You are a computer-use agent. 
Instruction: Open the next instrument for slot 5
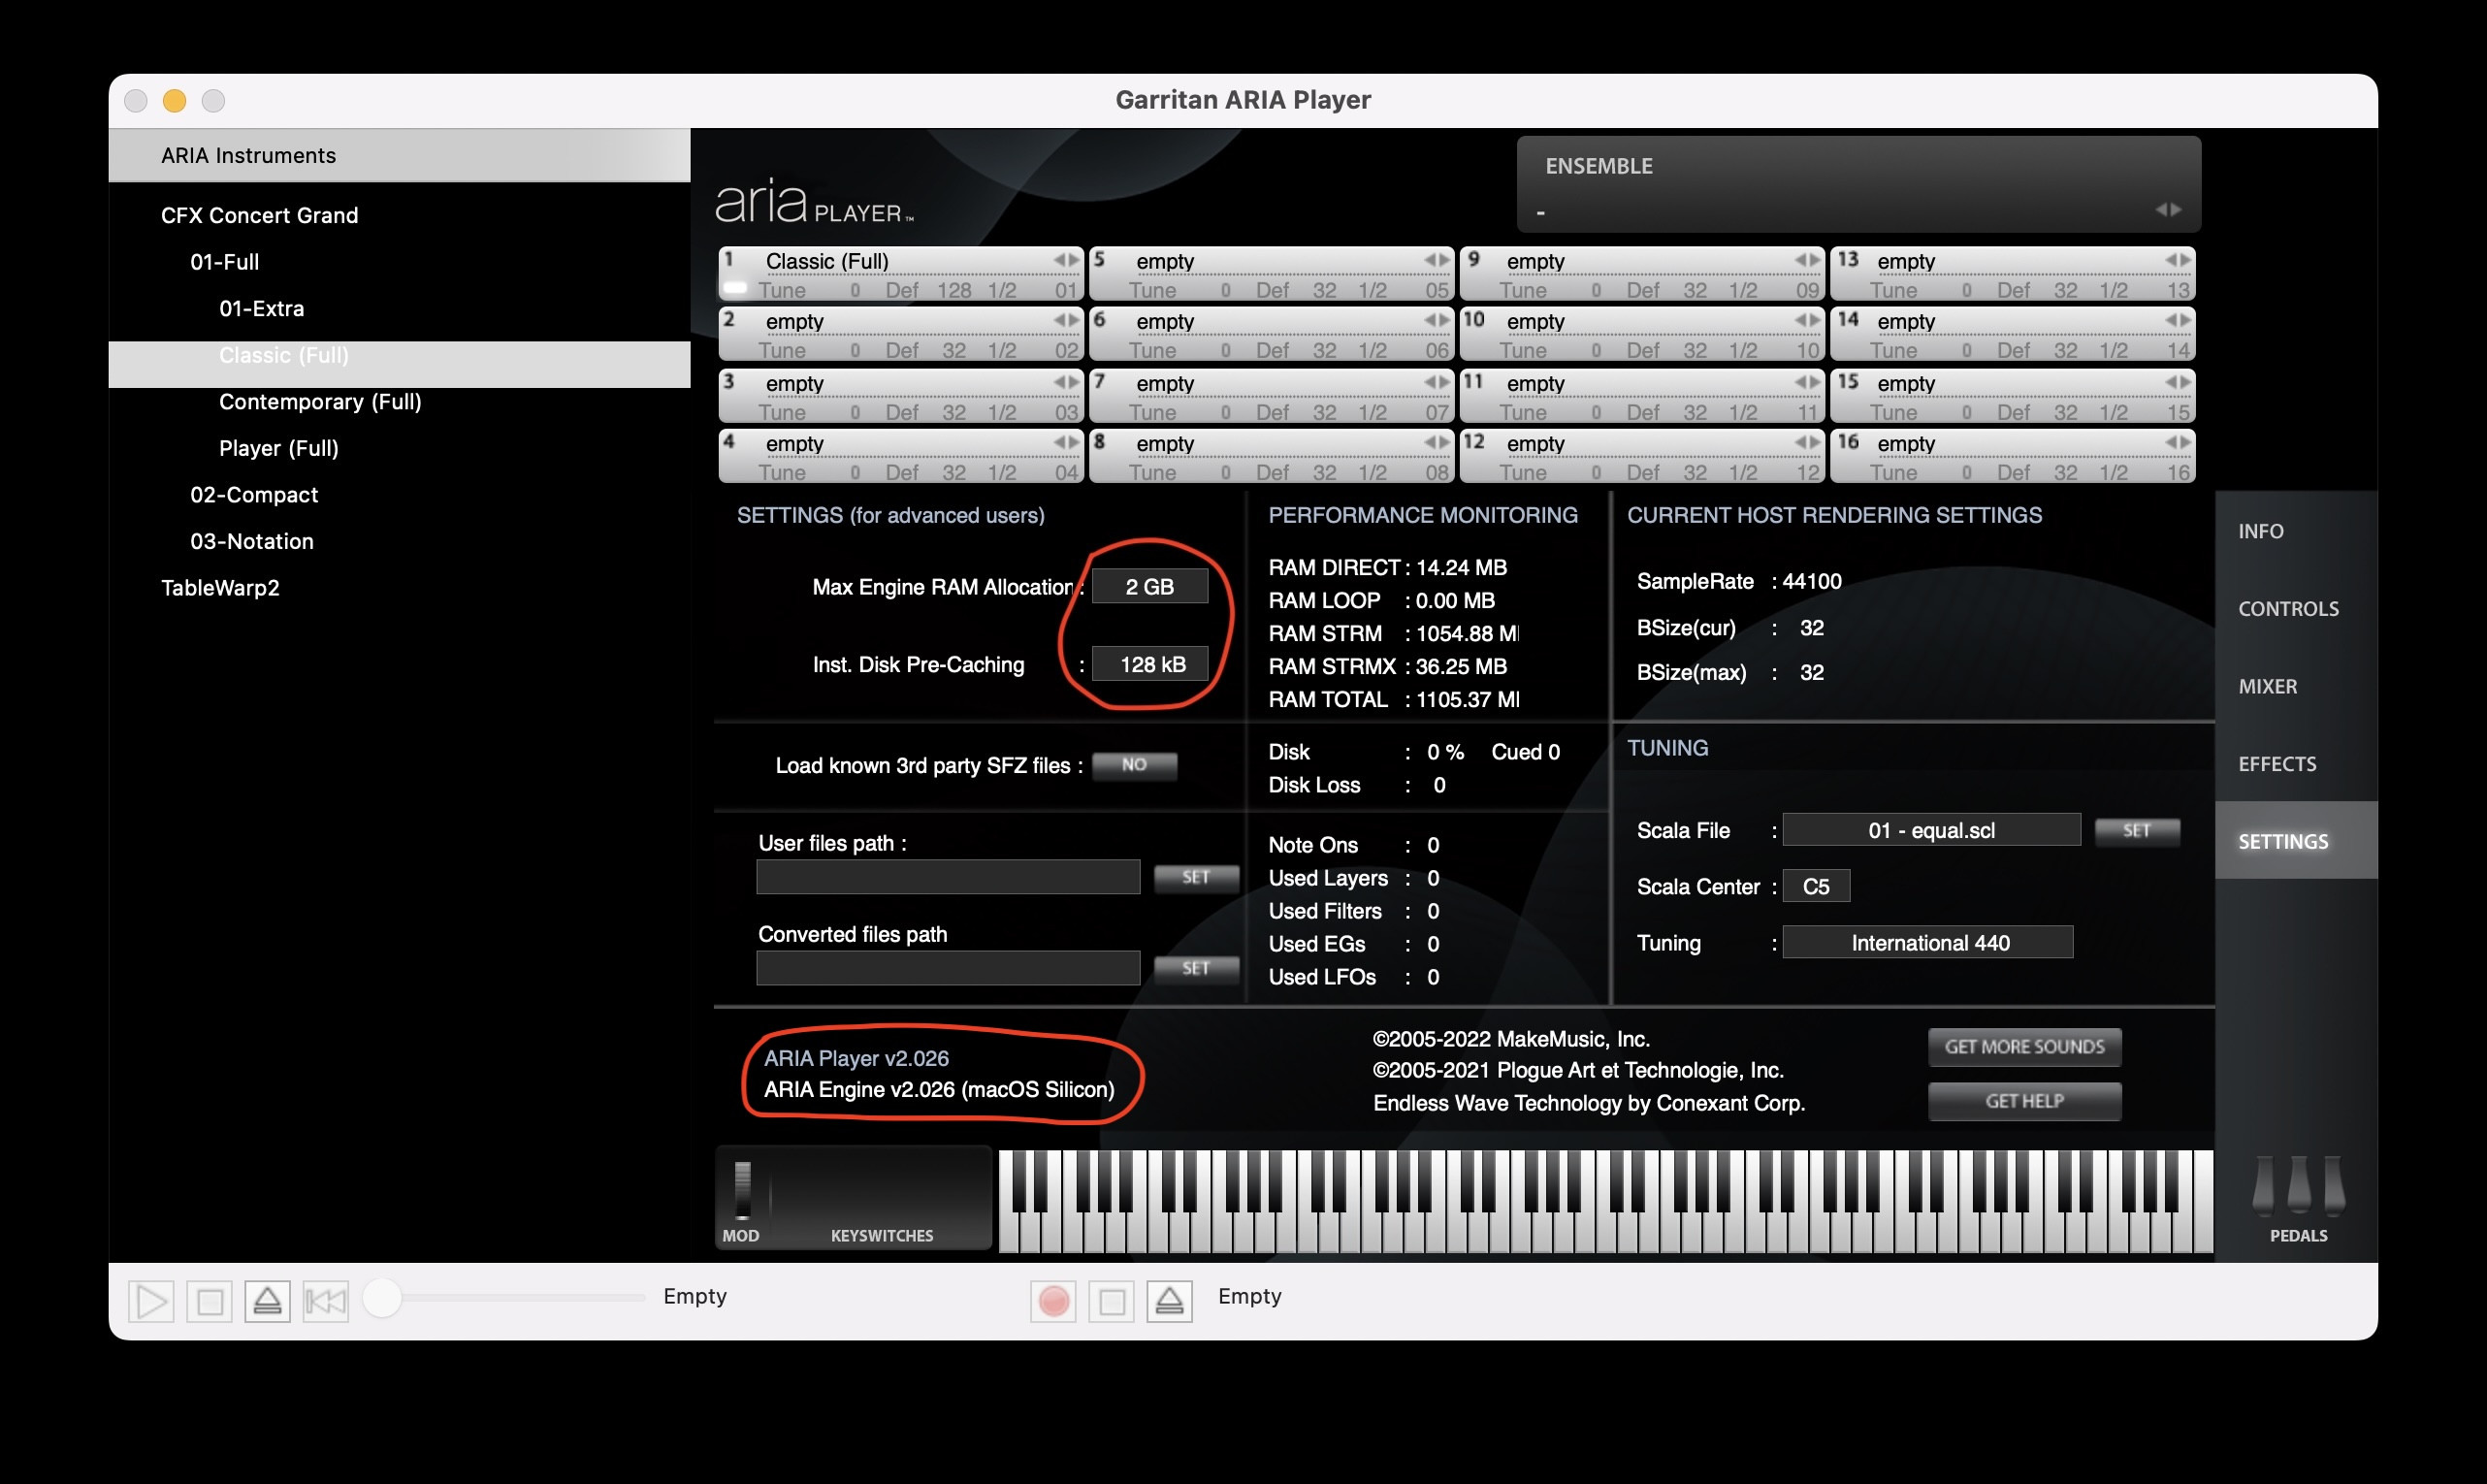click(1446, 261)
